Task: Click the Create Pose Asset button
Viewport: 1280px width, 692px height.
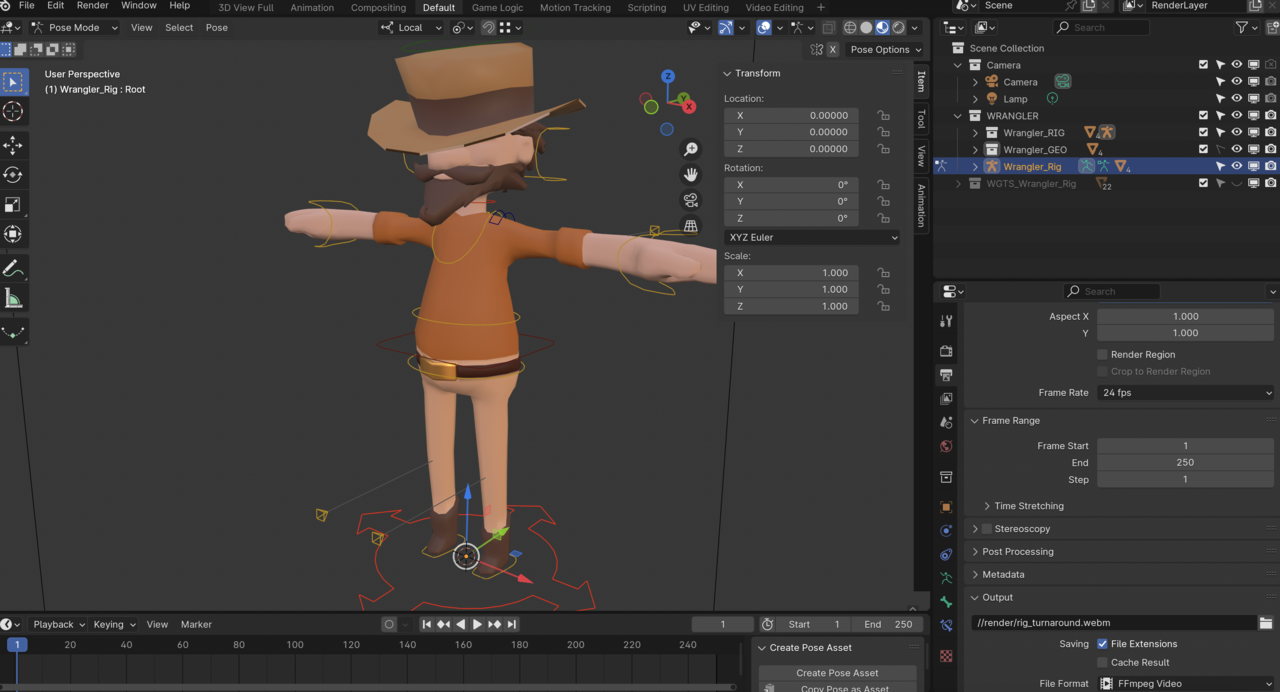Action: [837, 673]
